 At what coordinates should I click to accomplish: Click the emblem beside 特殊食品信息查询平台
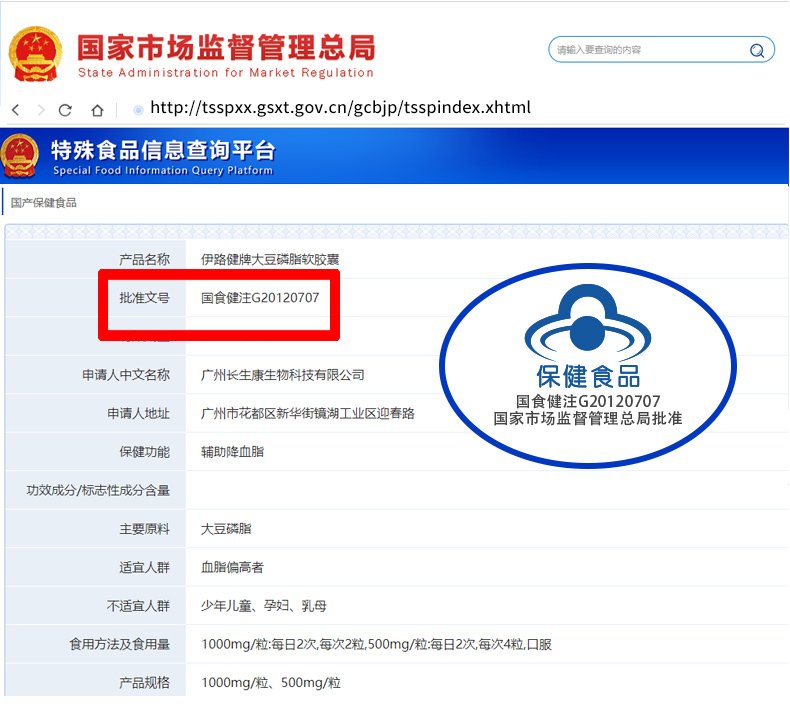(19, 156)
